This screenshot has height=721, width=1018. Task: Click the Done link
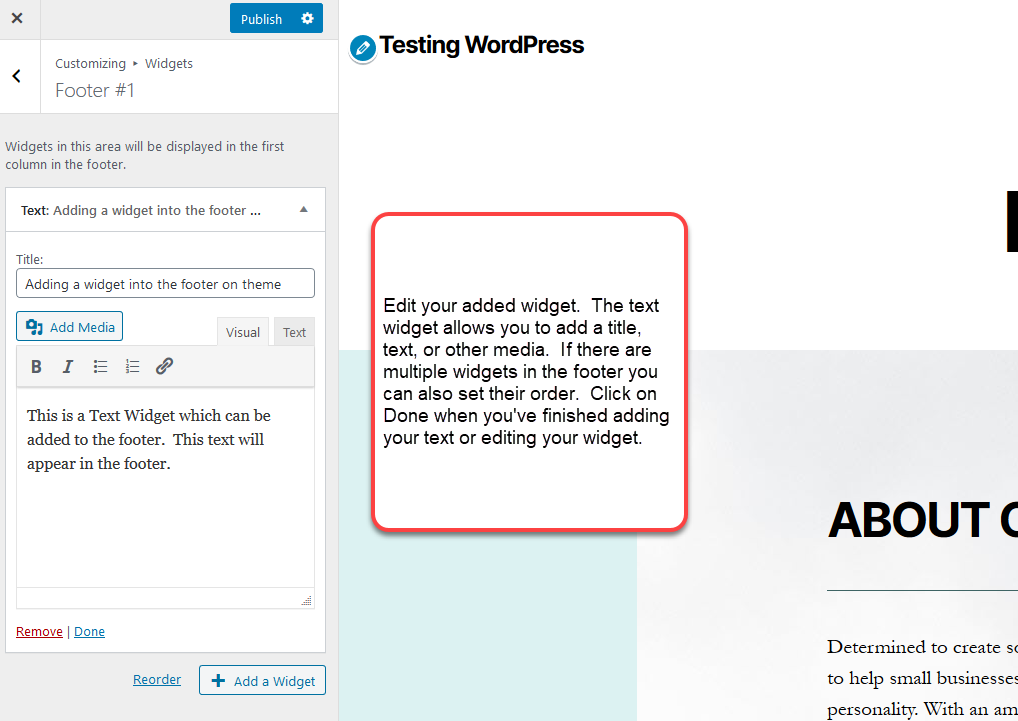tap(89, 631)
